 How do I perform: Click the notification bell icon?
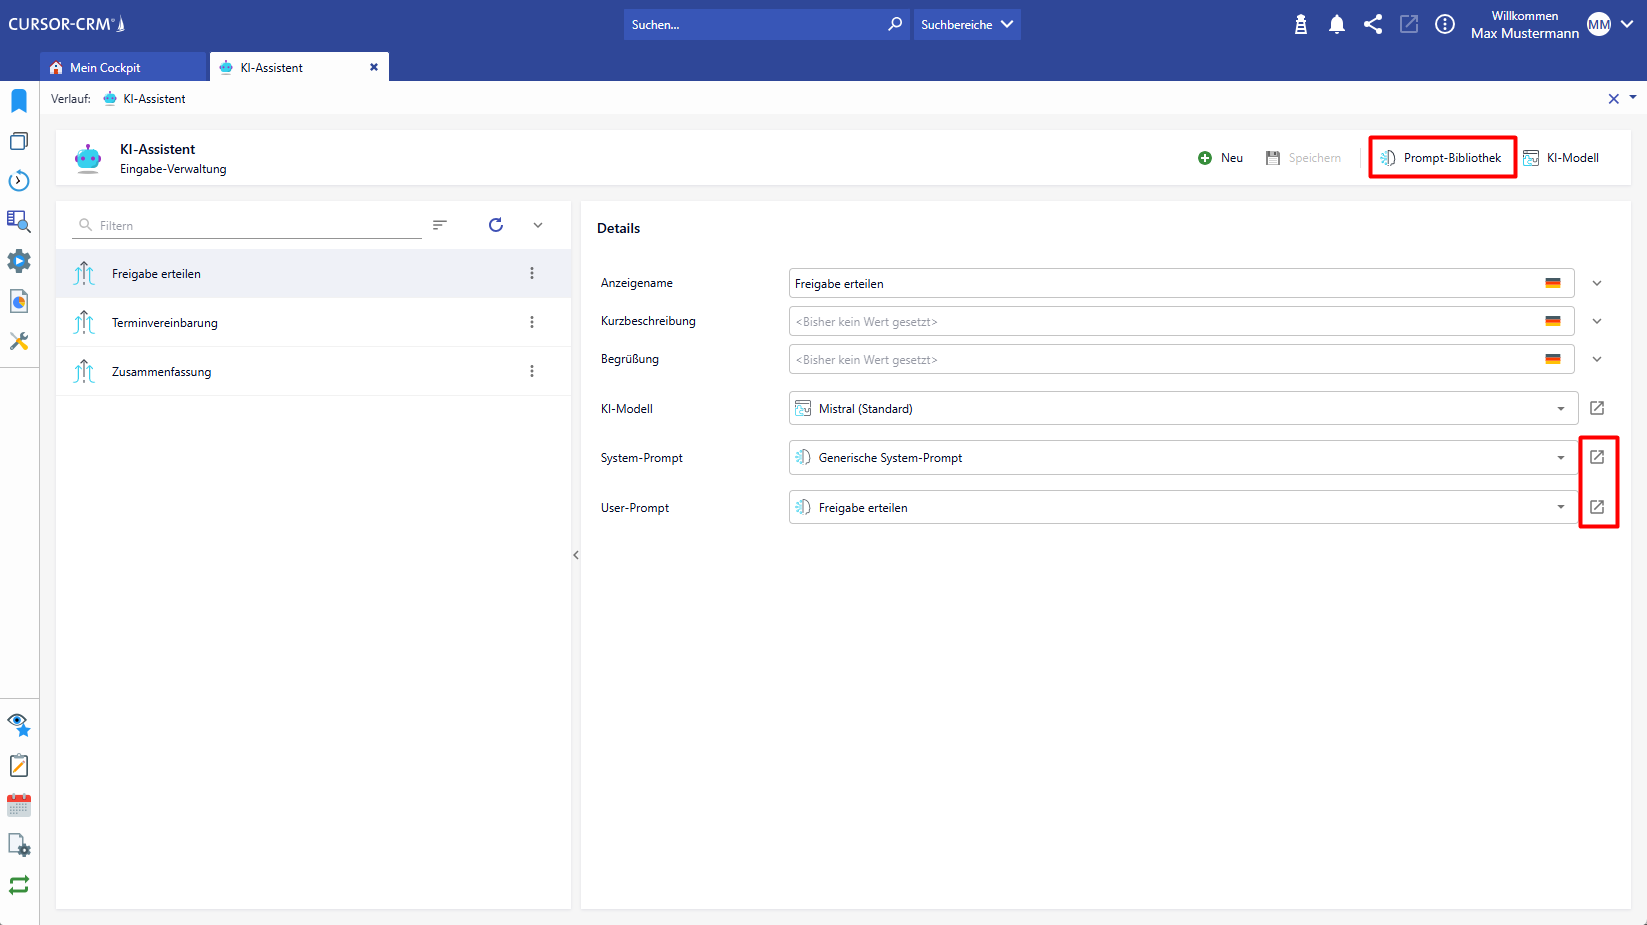(x=1336, y=25)
